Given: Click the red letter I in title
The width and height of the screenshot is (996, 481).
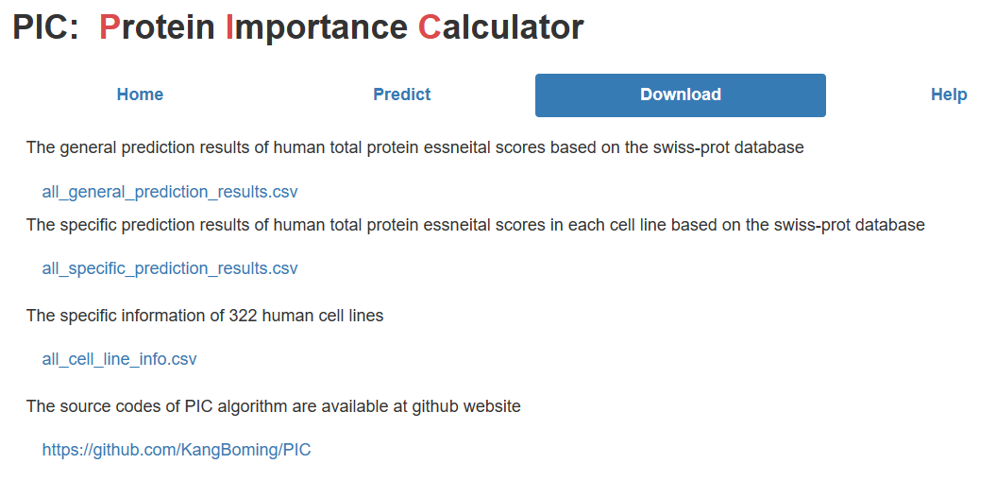Looking at the screenshot, I should 230,27.
